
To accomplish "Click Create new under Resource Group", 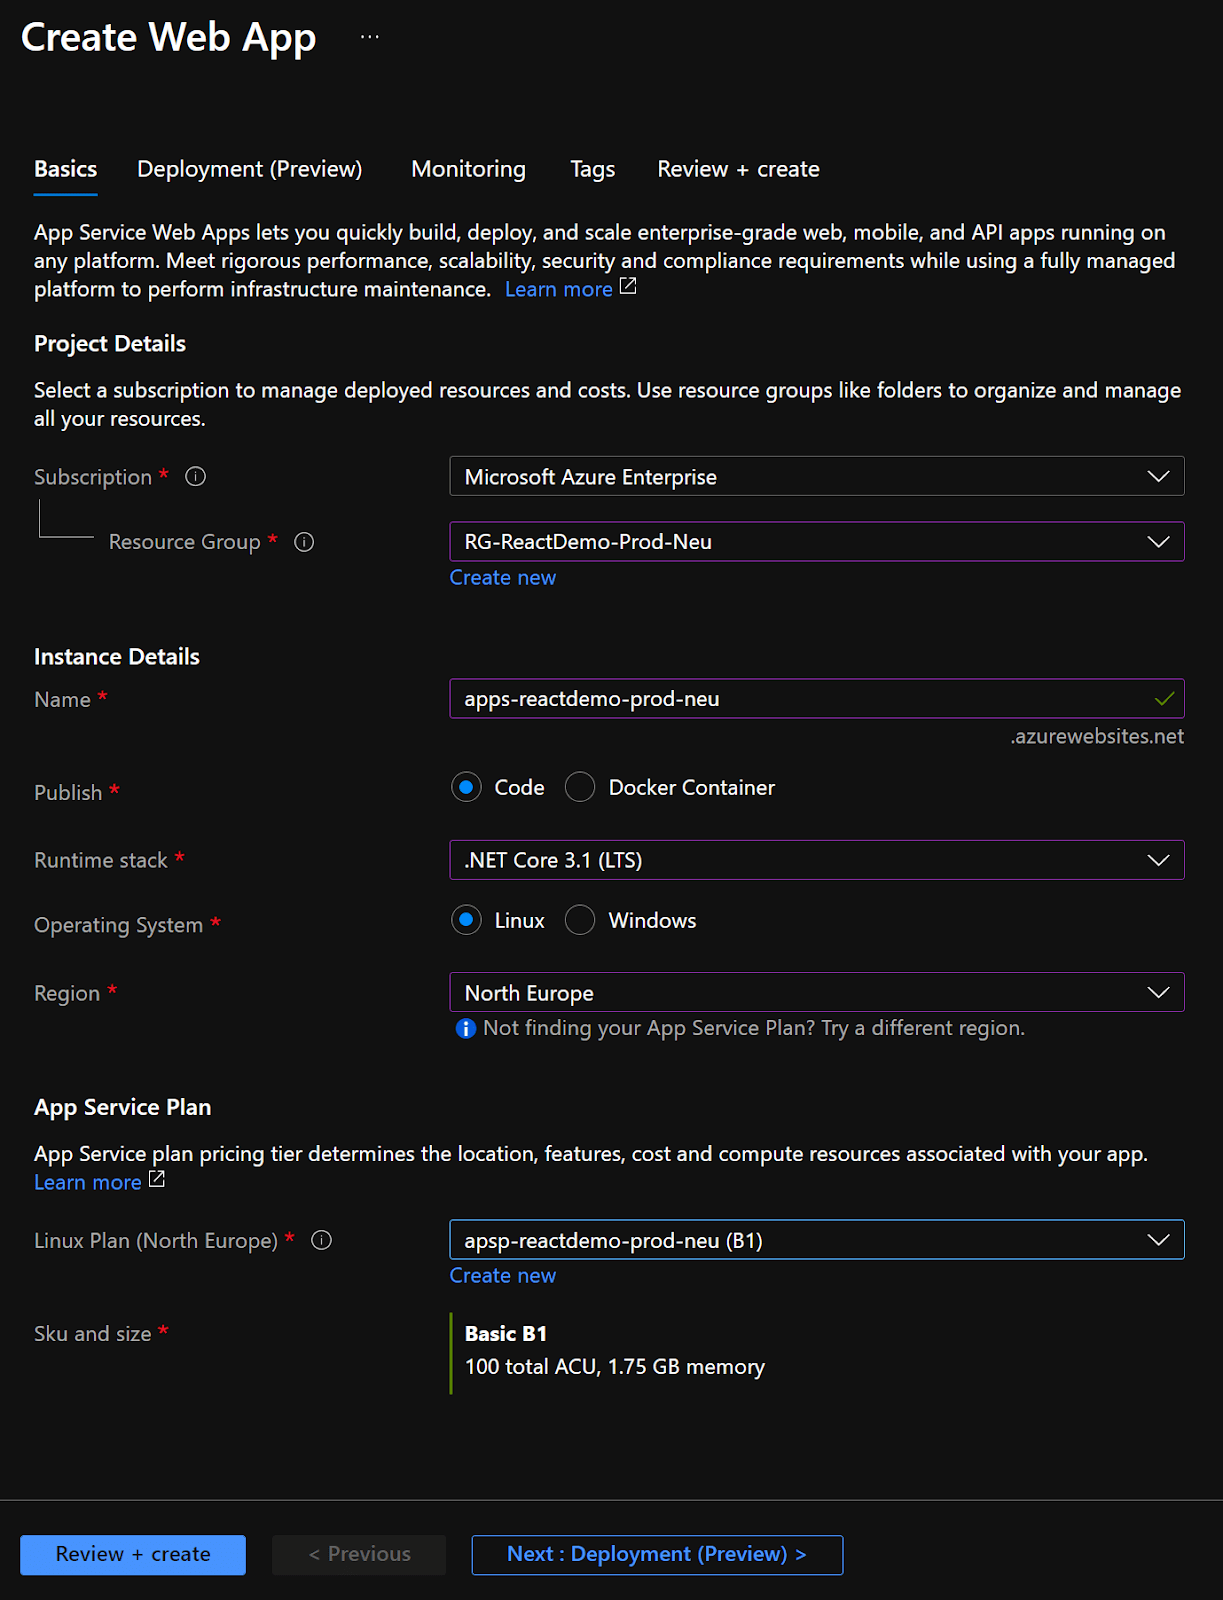I will click(x=502, y=578).
